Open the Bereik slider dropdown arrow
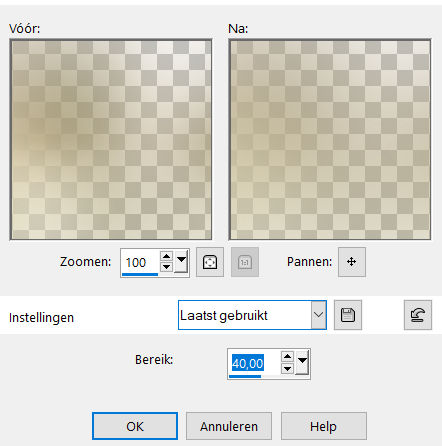 click(x=302, y=363)
